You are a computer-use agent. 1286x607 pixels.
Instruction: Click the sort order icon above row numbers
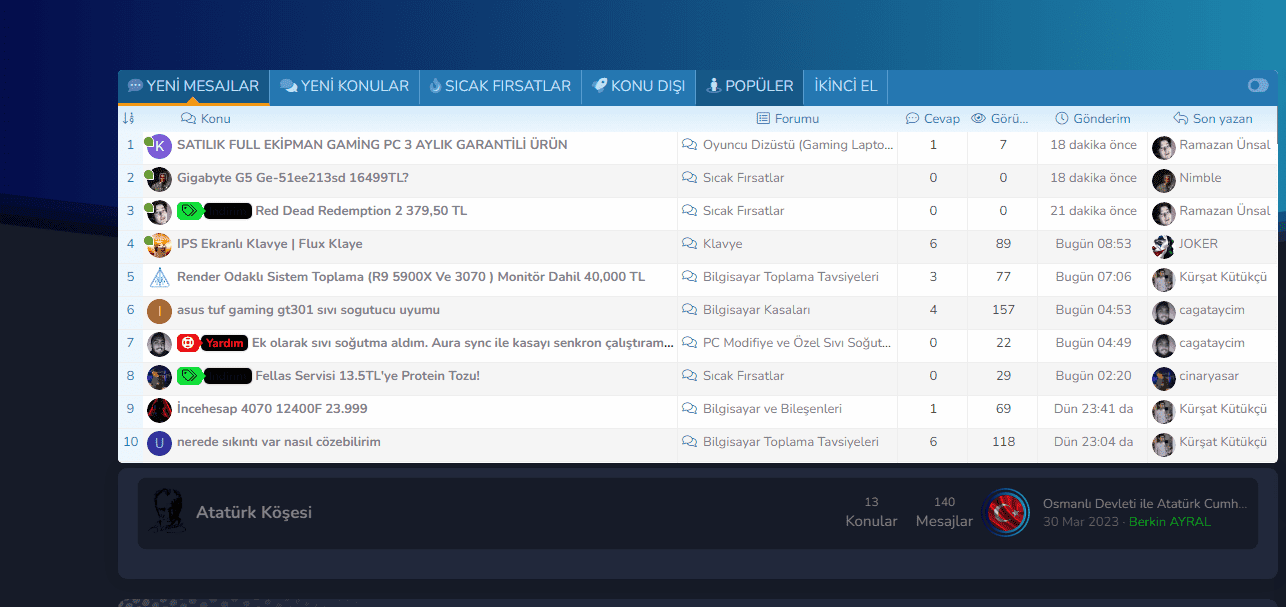(128, 119)
